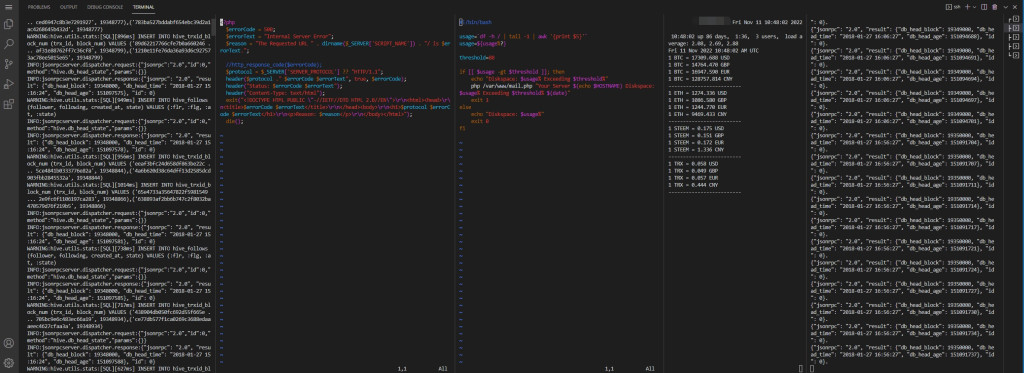Open the launch profile dropdown next to plus
The width and height of the screenshot is (1024, 373).
point(974,7)
